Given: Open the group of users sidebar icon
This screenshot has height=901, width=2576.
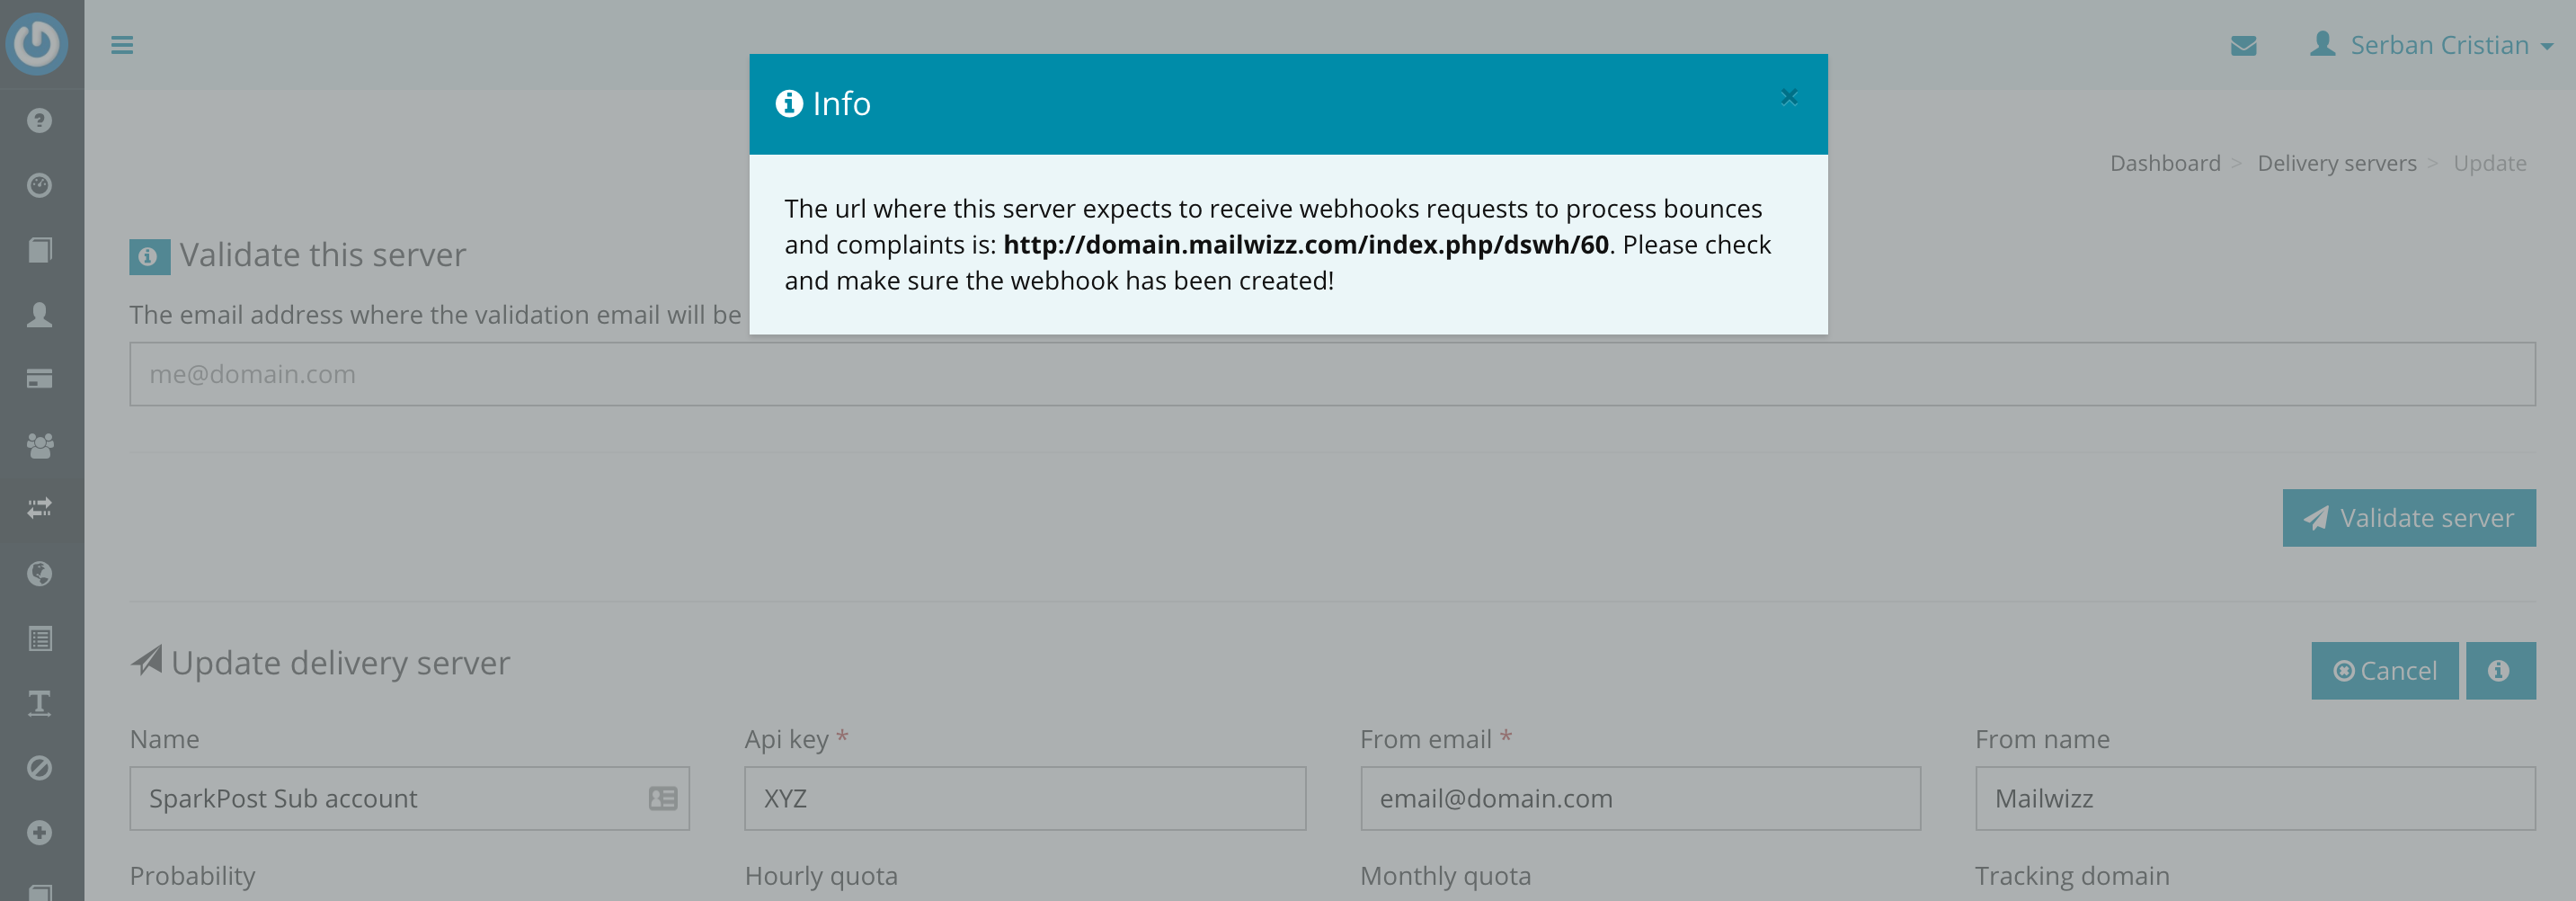Looking at the screenshot, I should click(x=40, y=445).
